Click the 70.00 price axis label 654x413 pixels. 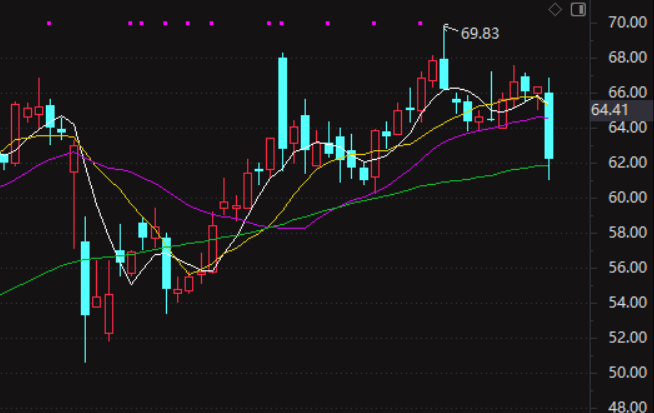[x=627, y=22]
